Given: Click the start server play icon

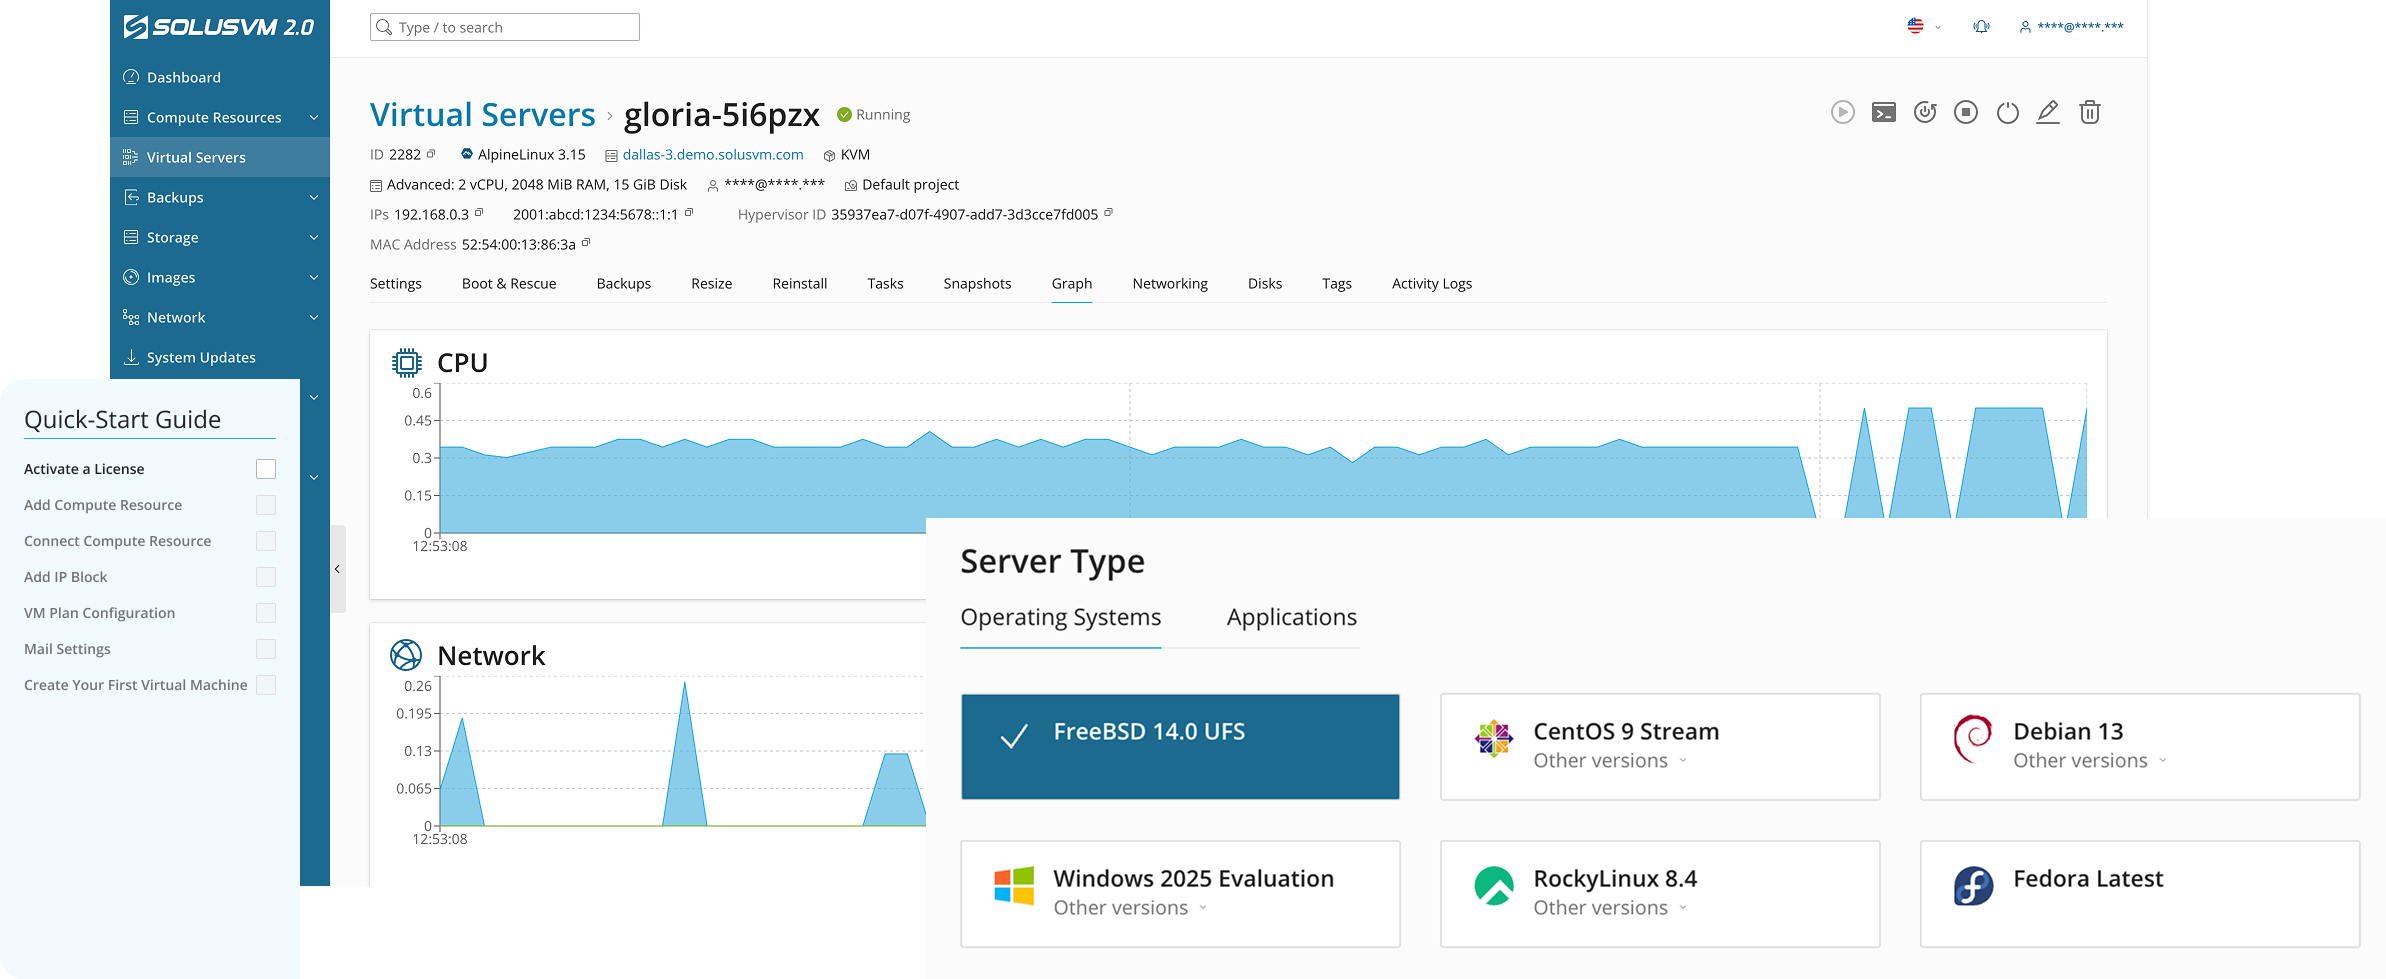Looking at the screenshot, I should coord(1842,112).
